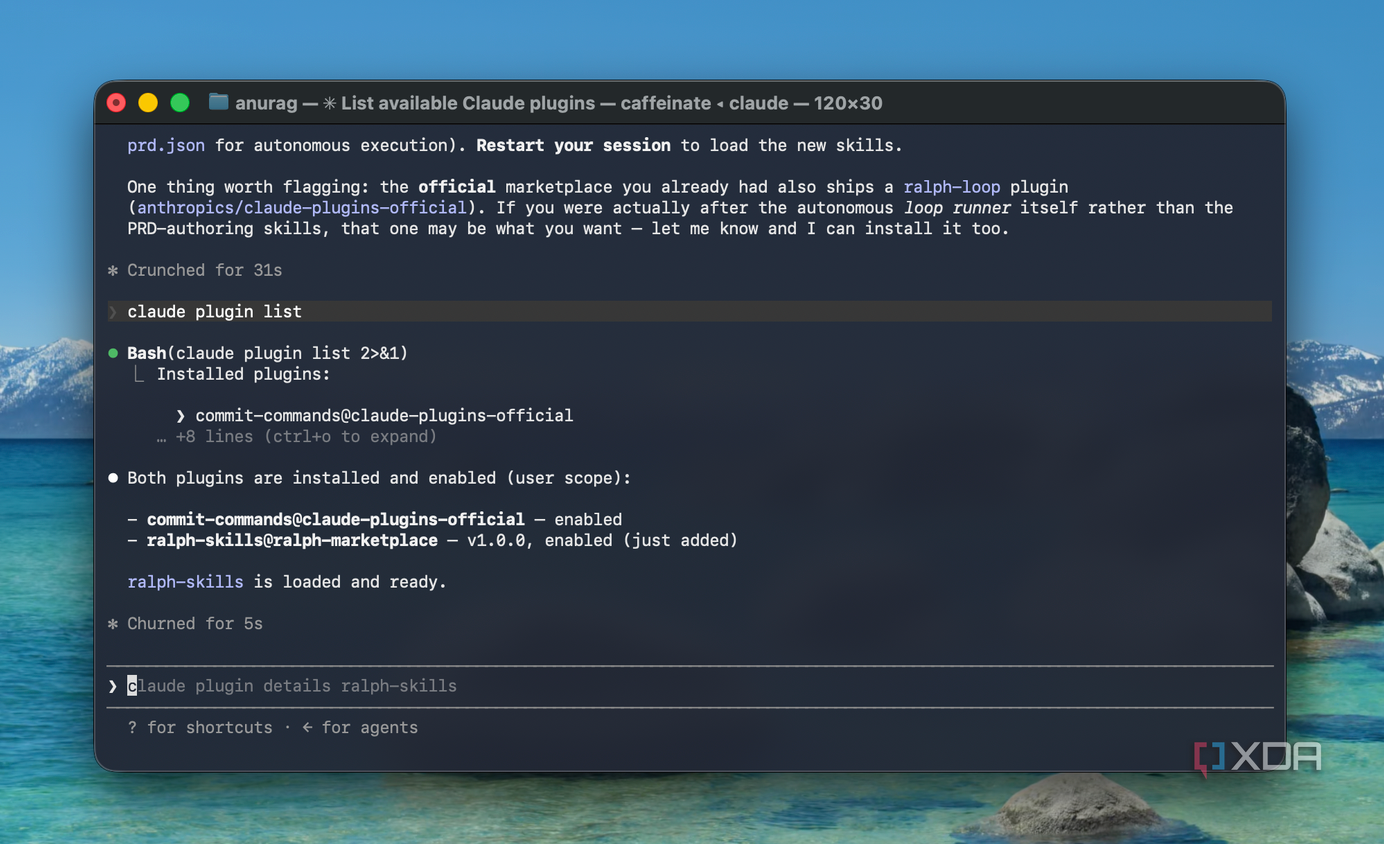Click the bold 'ralph-skills@ralph-marketplace' entry

click(292, 541)
